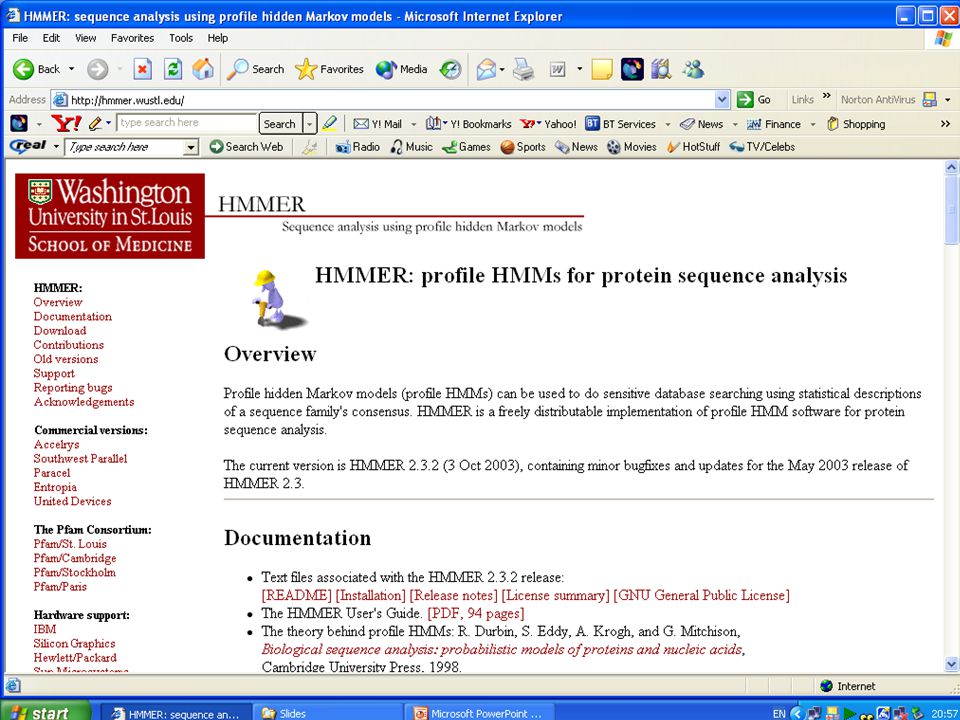Open Music in the Real toolbar

coord(411,147)
